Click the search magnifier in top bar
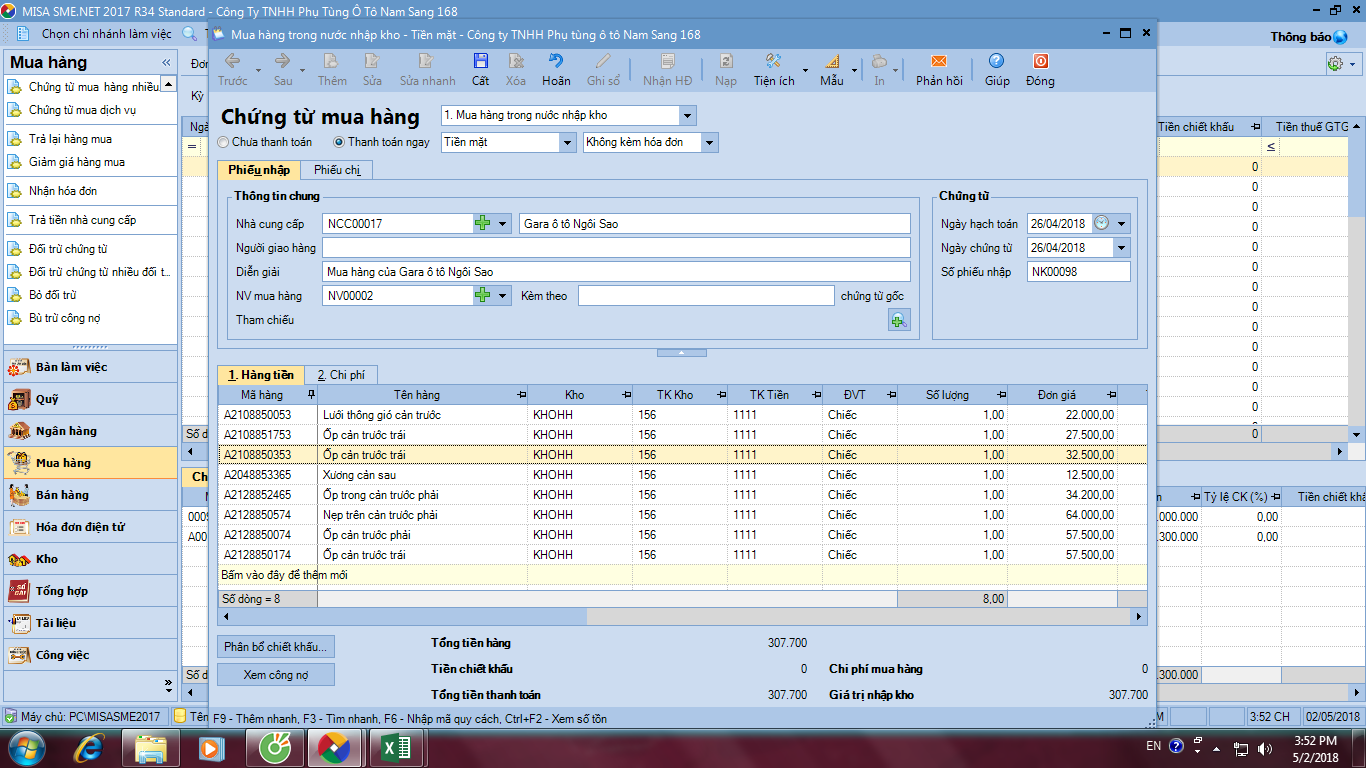1366x768 pixels. 190,34
